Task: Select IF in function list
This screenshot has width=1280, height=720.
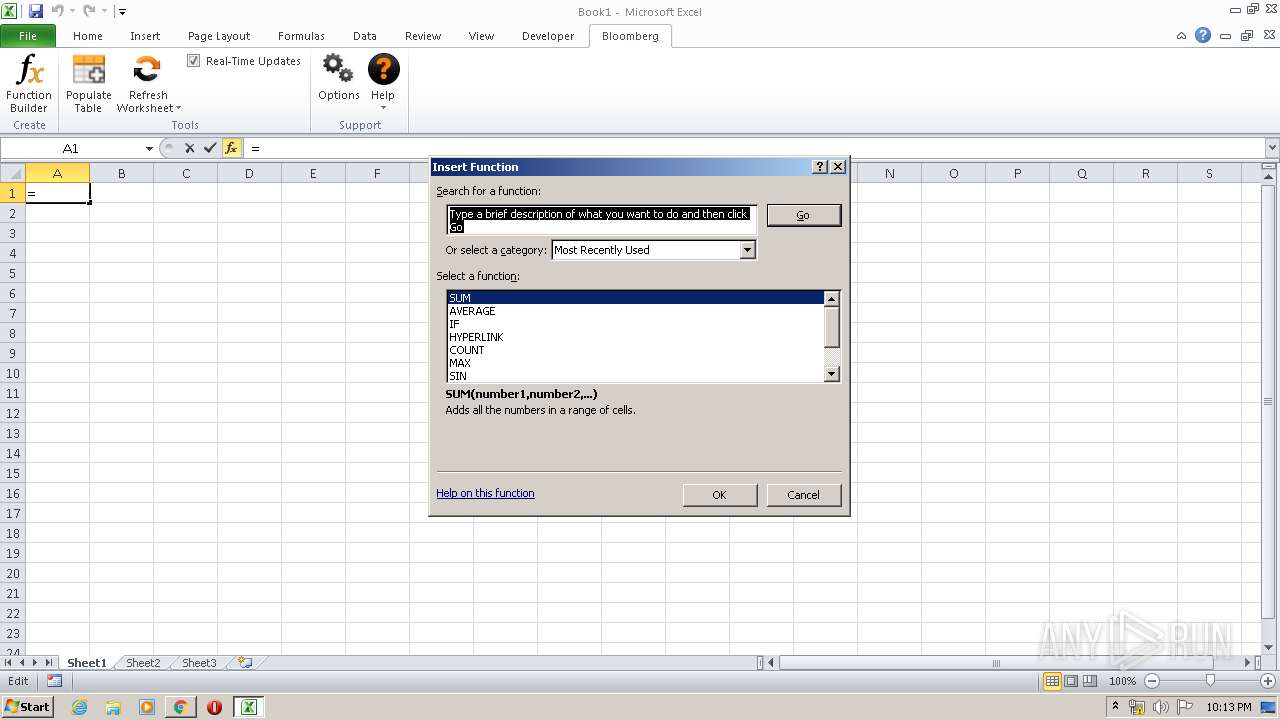Action: pos(635,324)
